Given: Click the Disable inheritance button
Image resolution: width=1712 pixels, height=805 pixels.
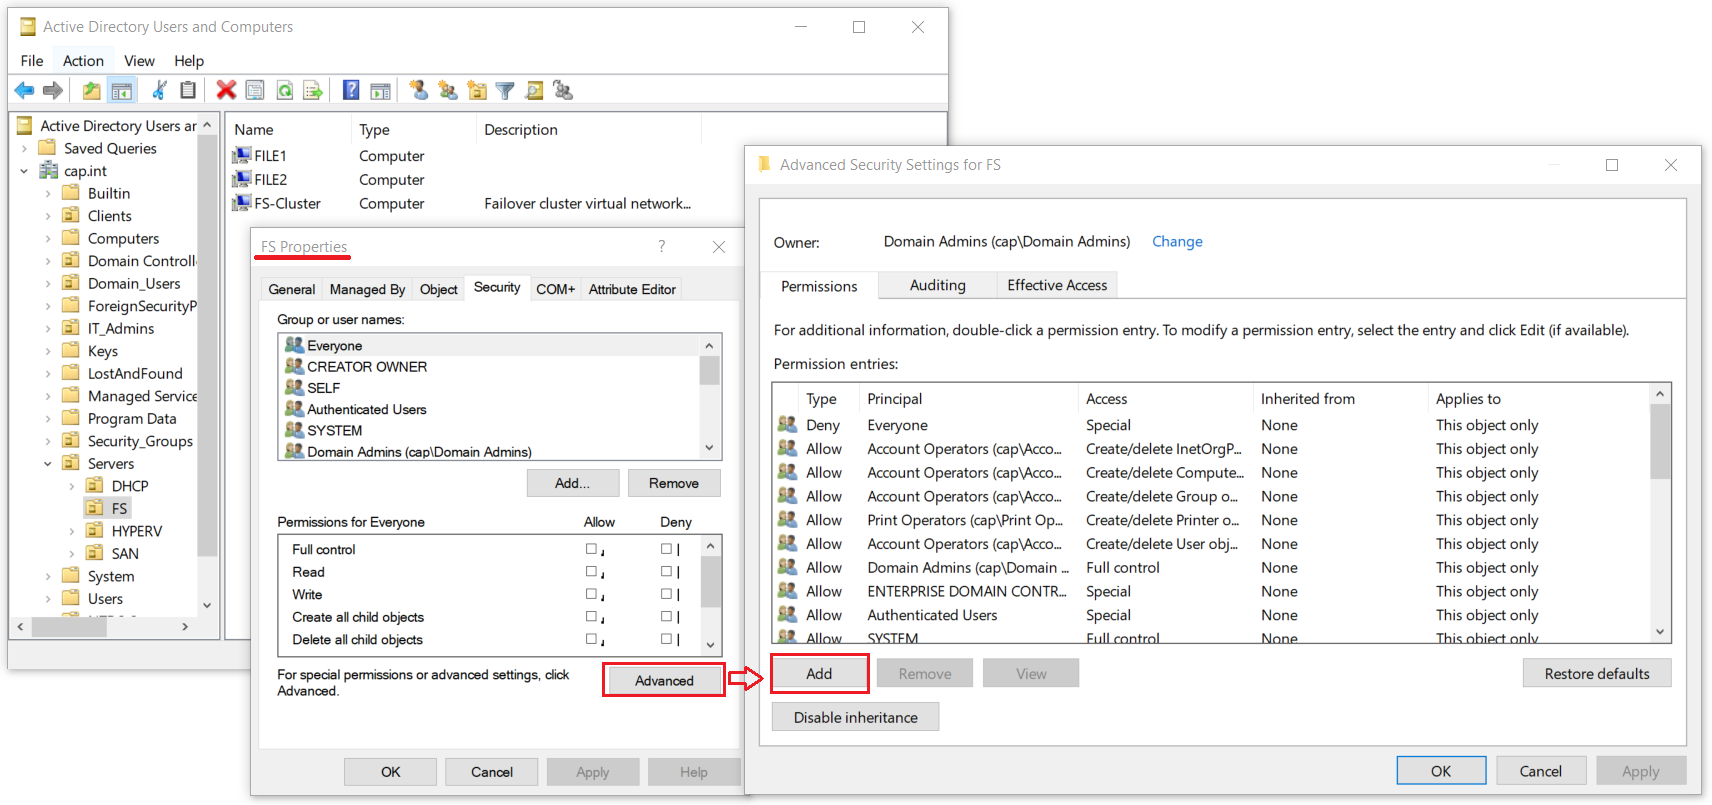Looking at the screenshot, I should (x=855, y=717).
